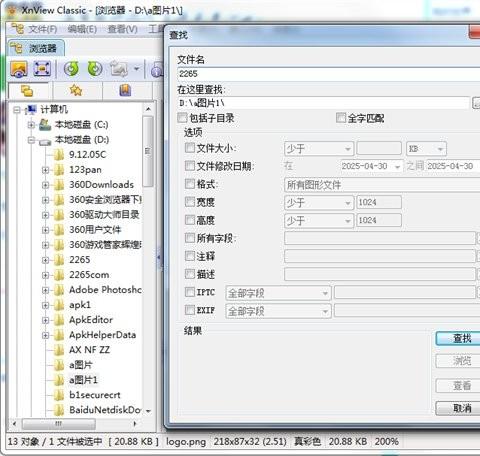Open the KB unit dropdown

(426, 149)
